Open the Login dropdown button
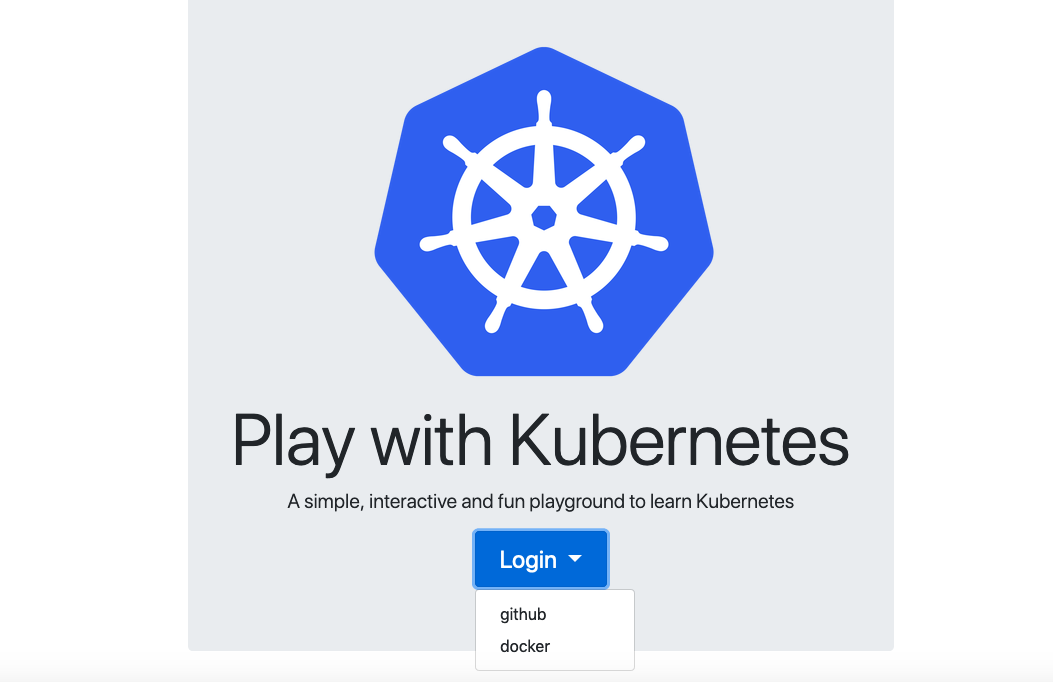The width and height of the screenshot is (1053, 682). (x=541, y=559)
